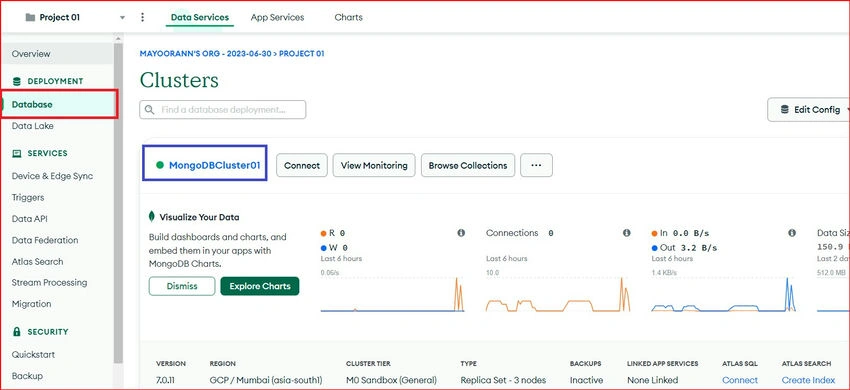850x390 pixels.
Task: Open the project options kebab menu
Action: pyautogui.click(x=143, y=17)
